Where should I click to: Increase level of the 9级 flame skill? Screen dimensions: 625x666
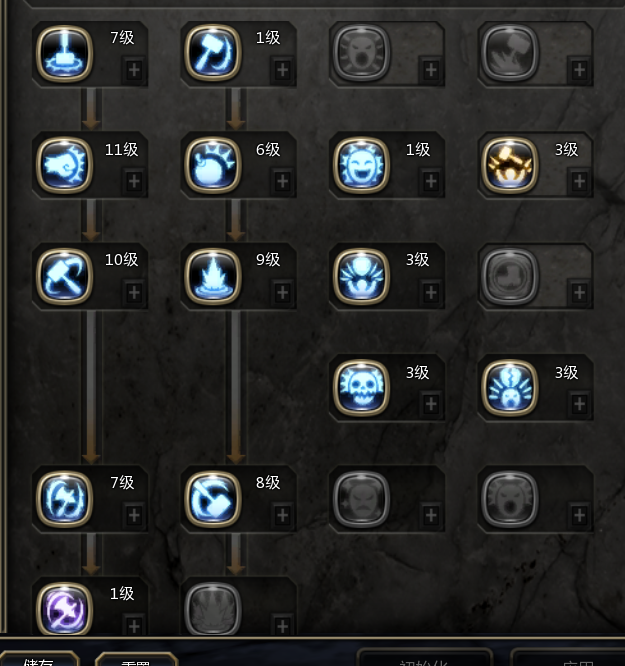pos(283,293)
